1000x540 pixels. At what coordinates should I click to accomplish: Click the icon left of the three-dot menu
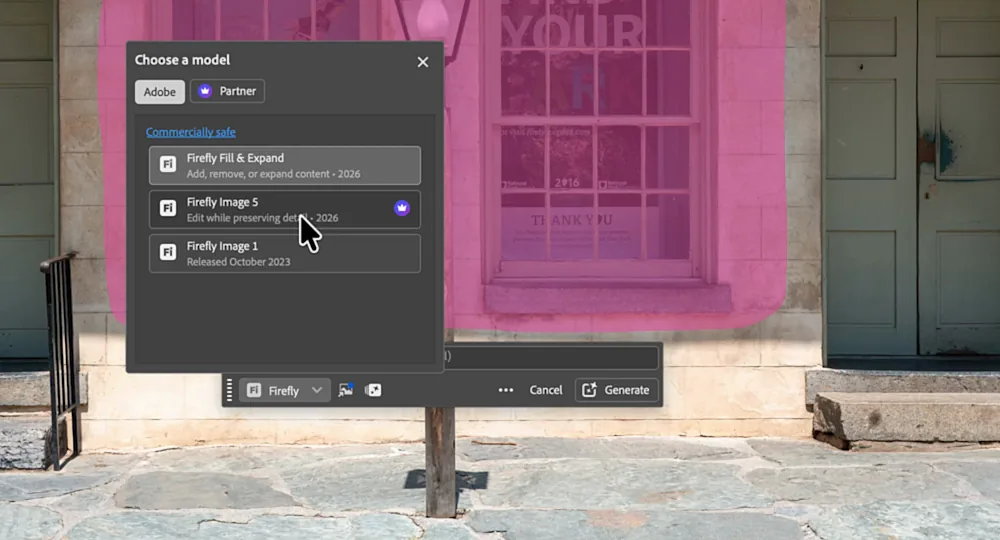pyautogui.click(x=373, y=390)
